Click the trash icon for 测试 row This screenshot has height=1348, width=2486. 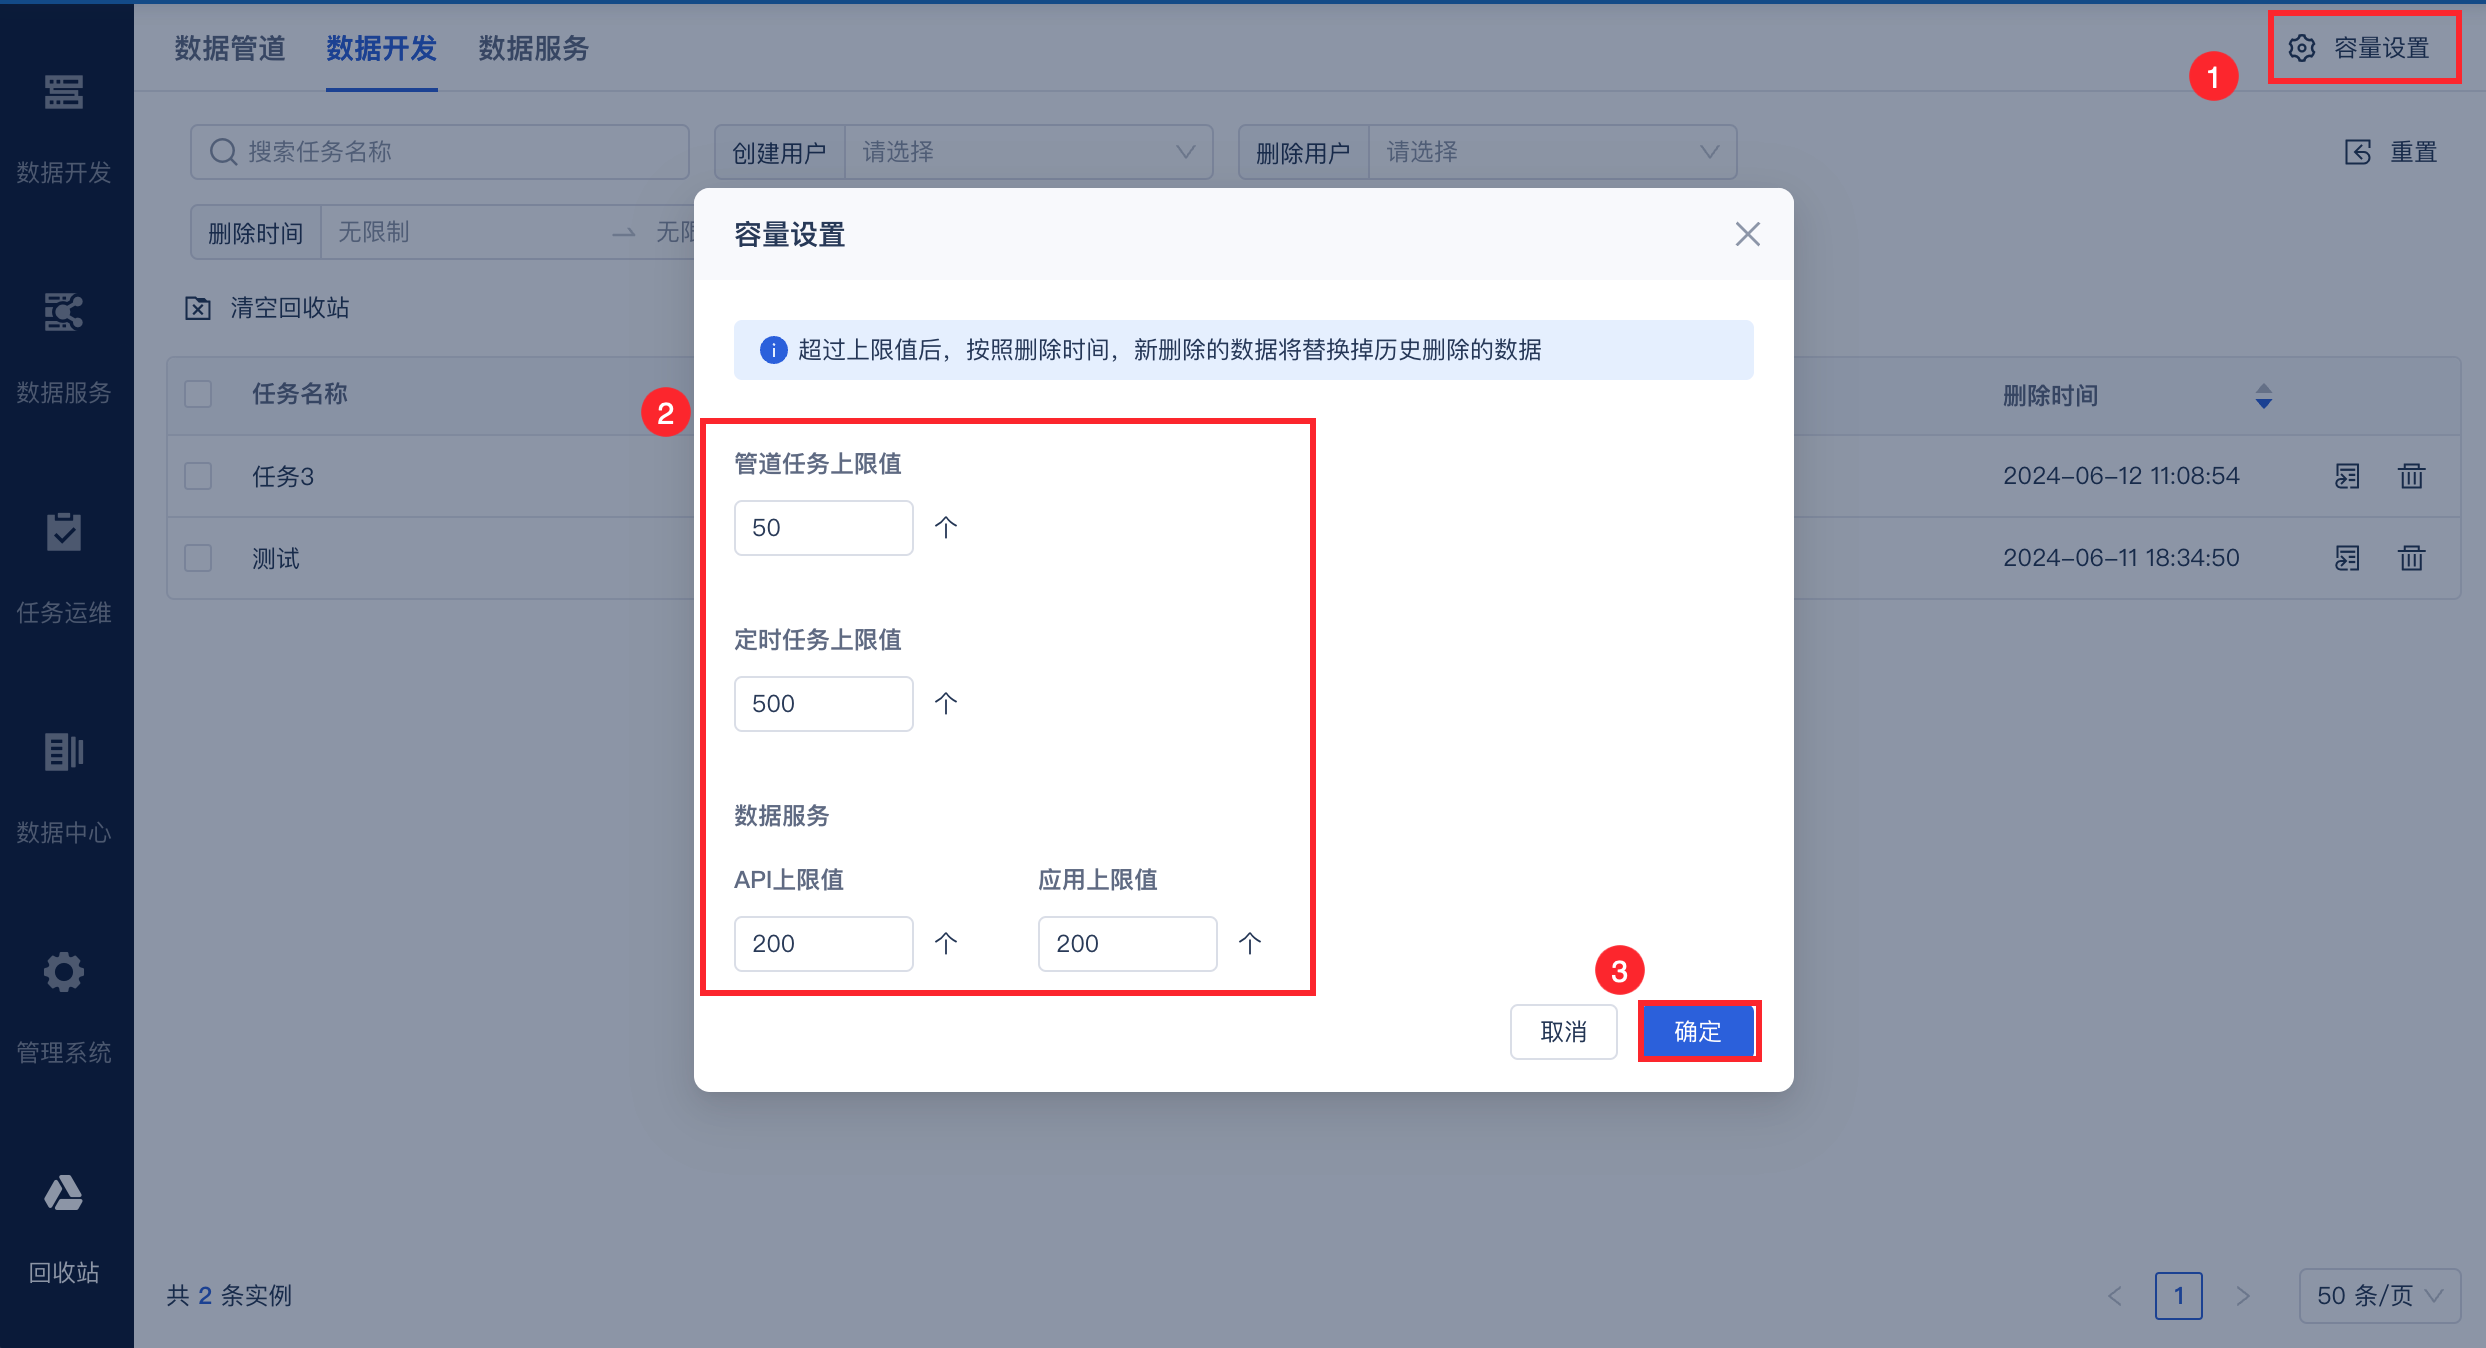[2411, 558]
